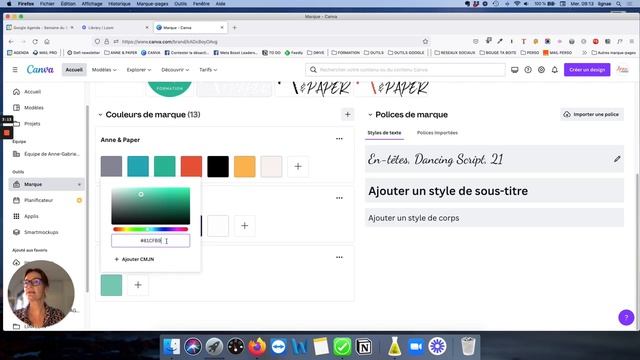640x360 pixels.
Task: Click the Canva search field
Action: [405, 70]
